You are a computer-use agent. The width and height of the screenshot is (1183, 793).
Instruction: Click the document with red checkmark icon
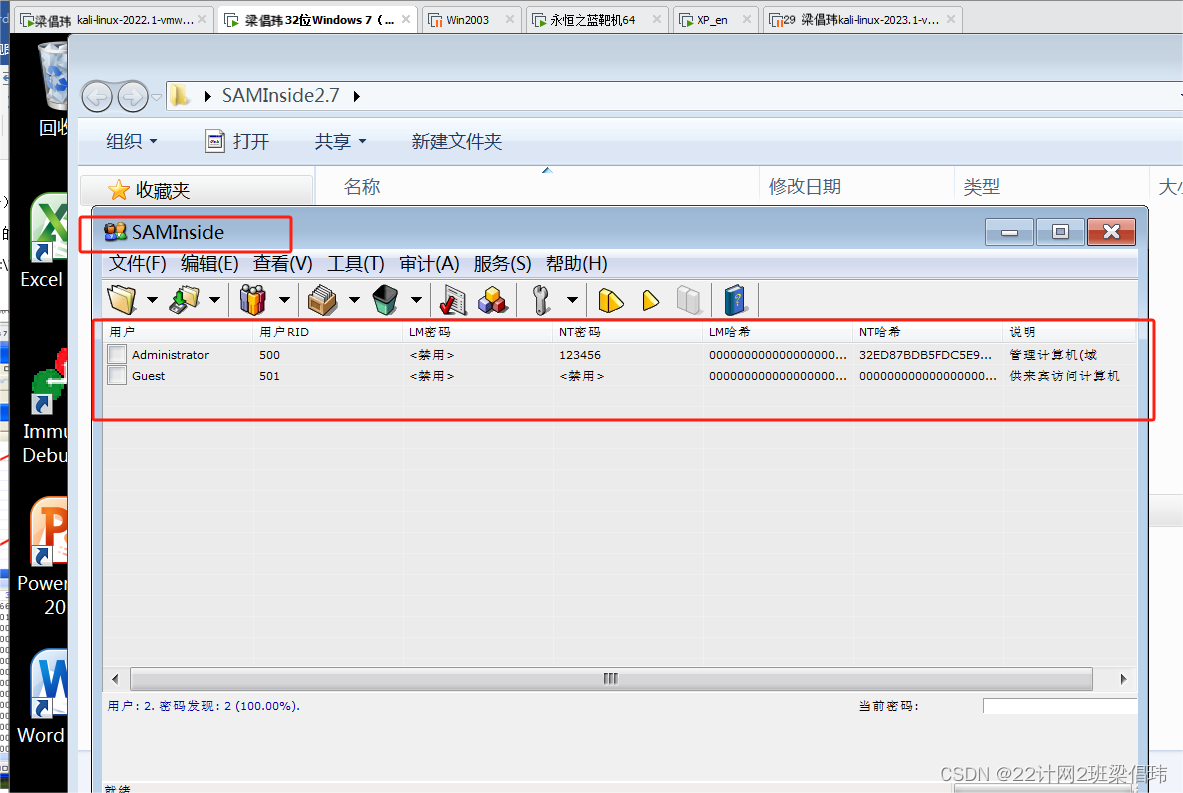453,300
